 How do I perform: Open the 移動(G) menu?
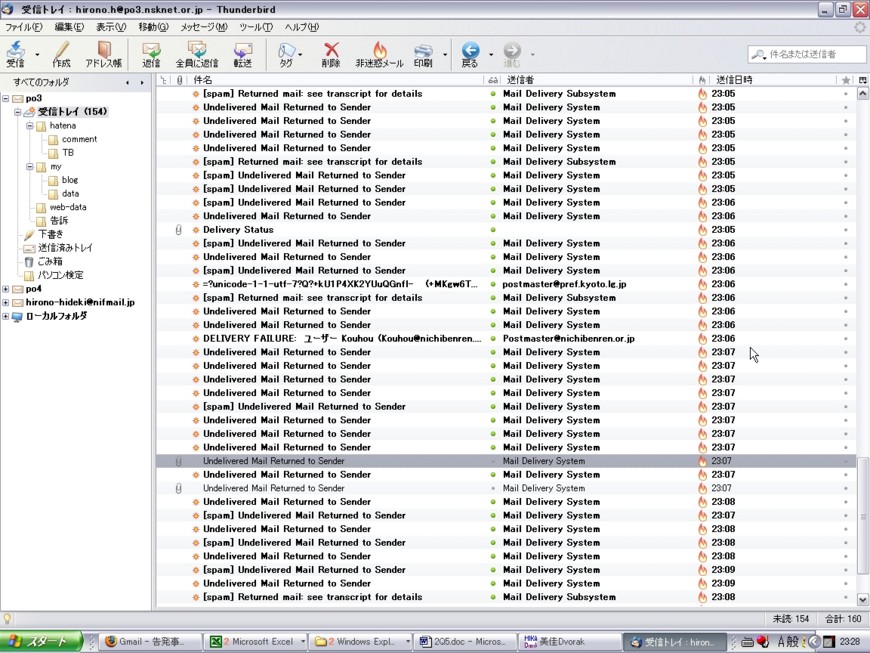point(153,27)
